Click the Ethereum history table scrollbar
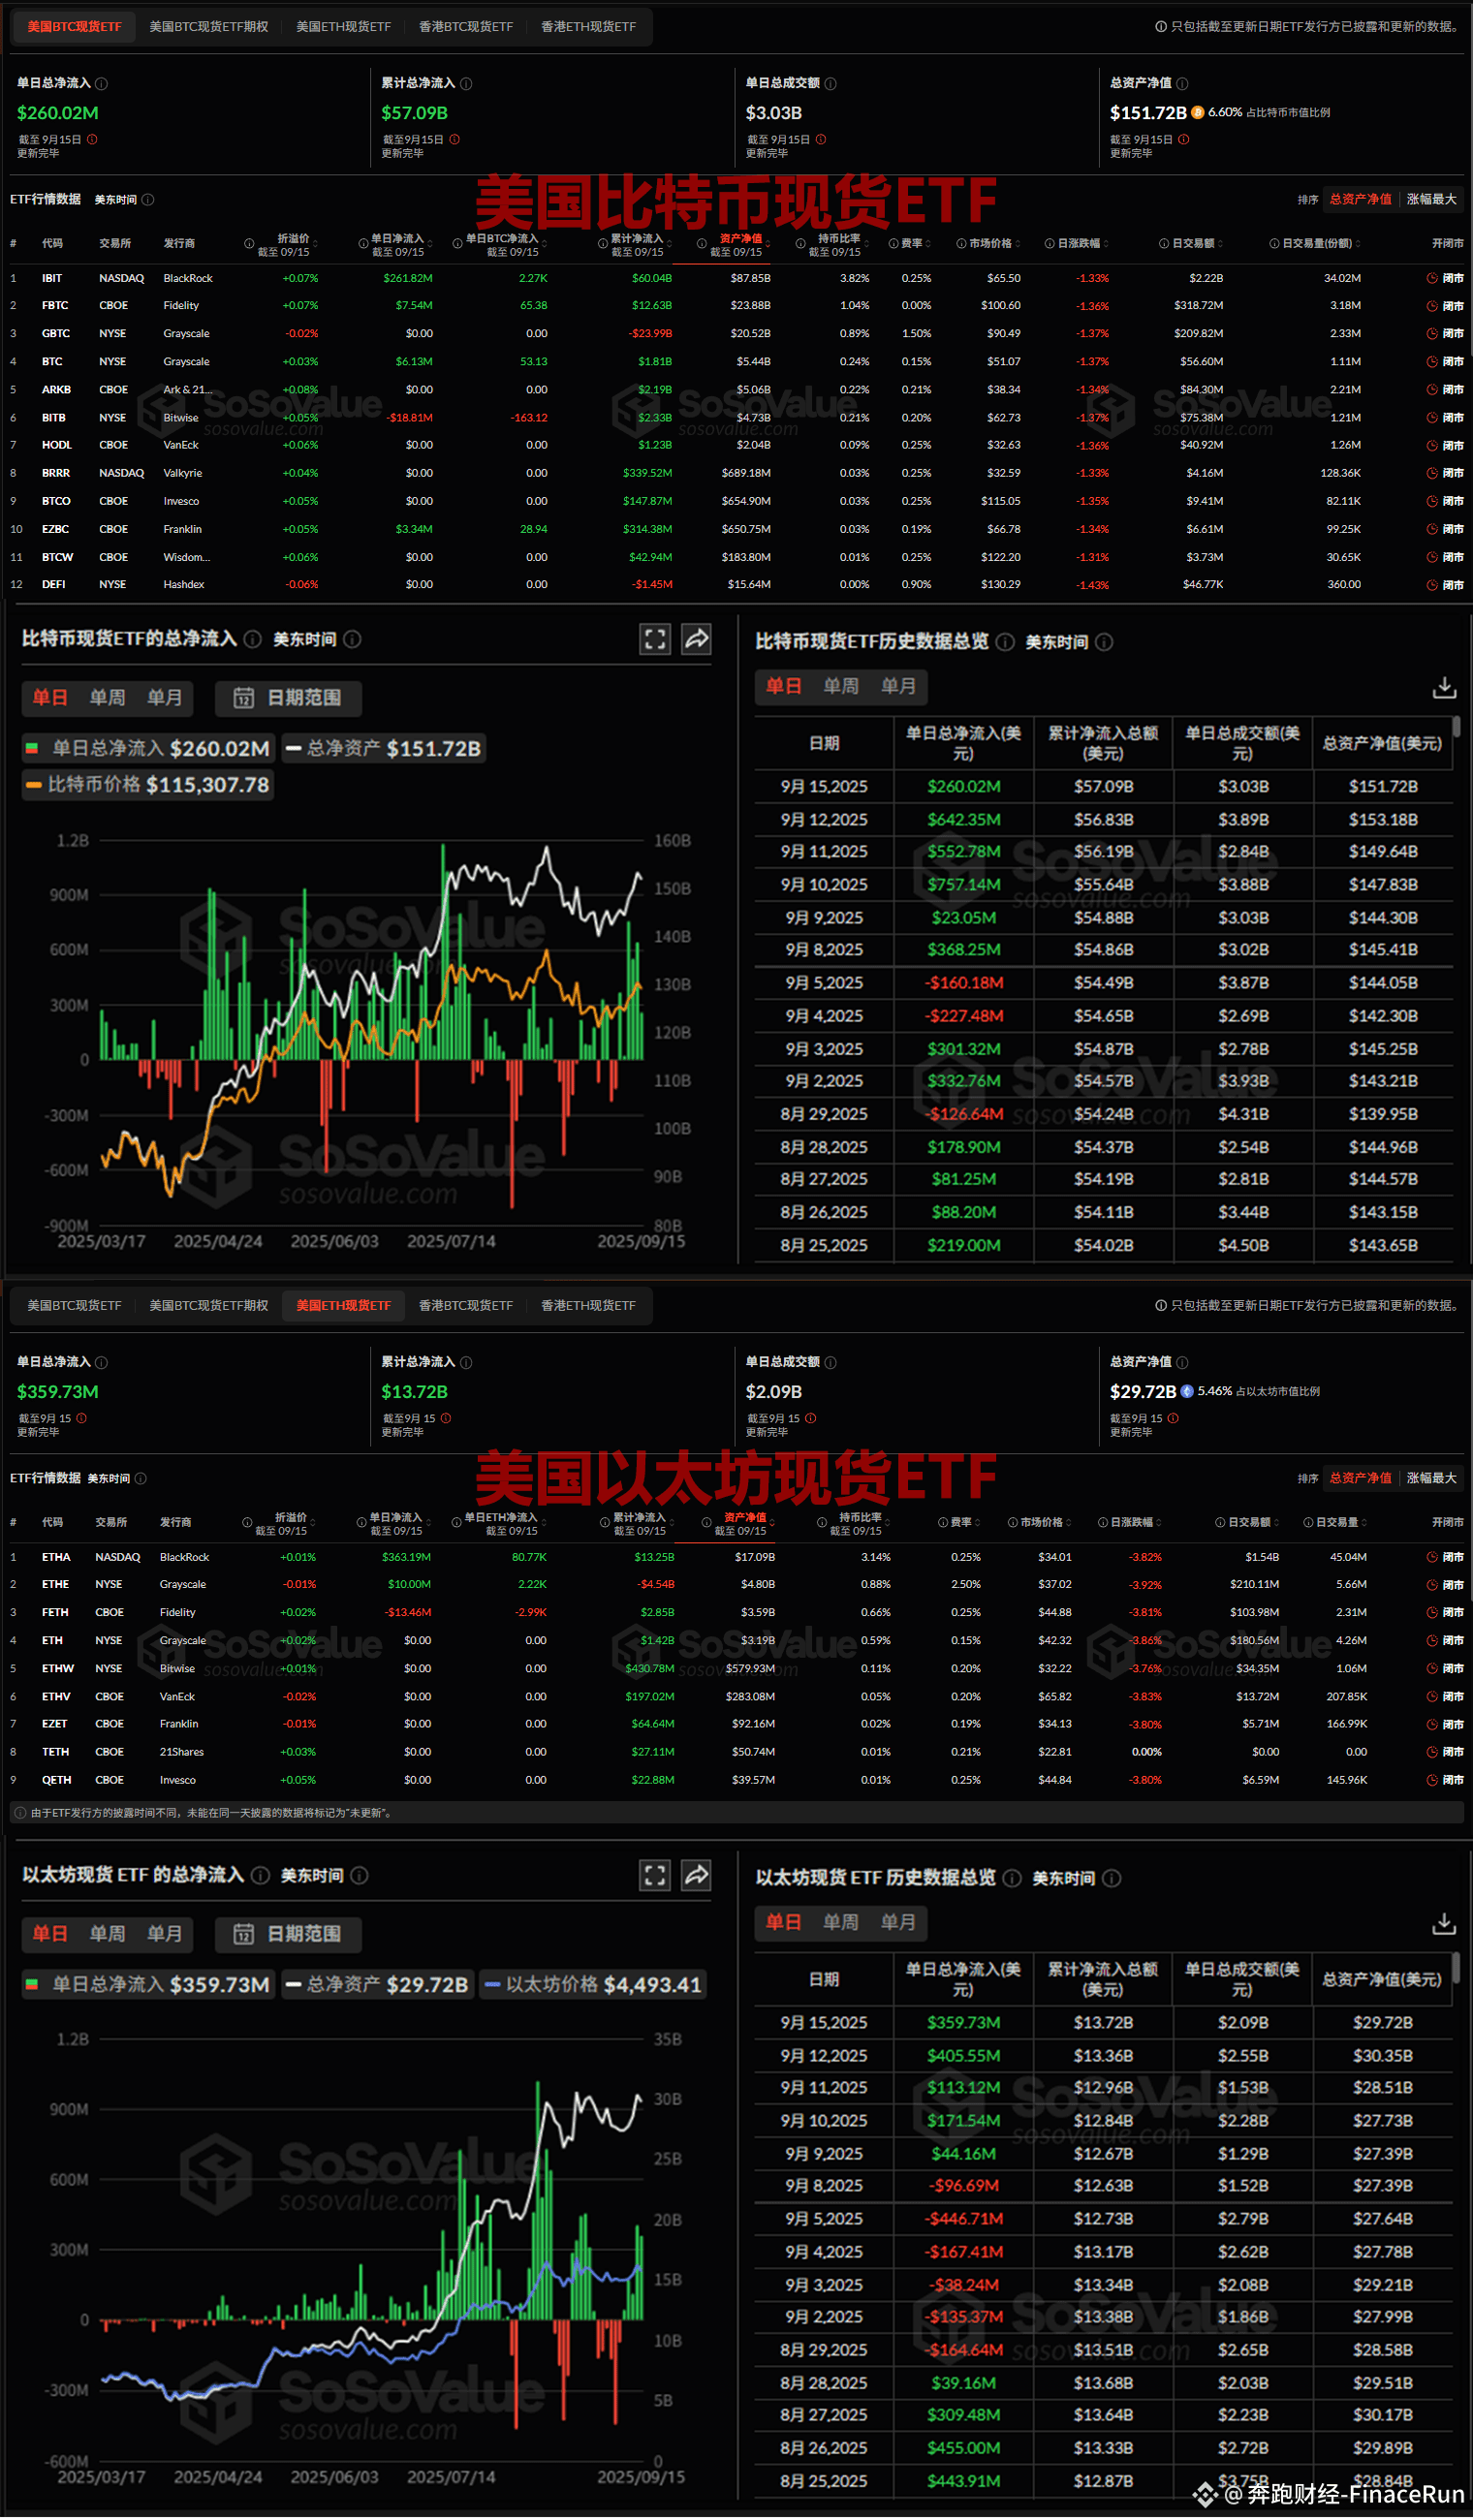1473x2520 pixels. pos(1456,1968)
